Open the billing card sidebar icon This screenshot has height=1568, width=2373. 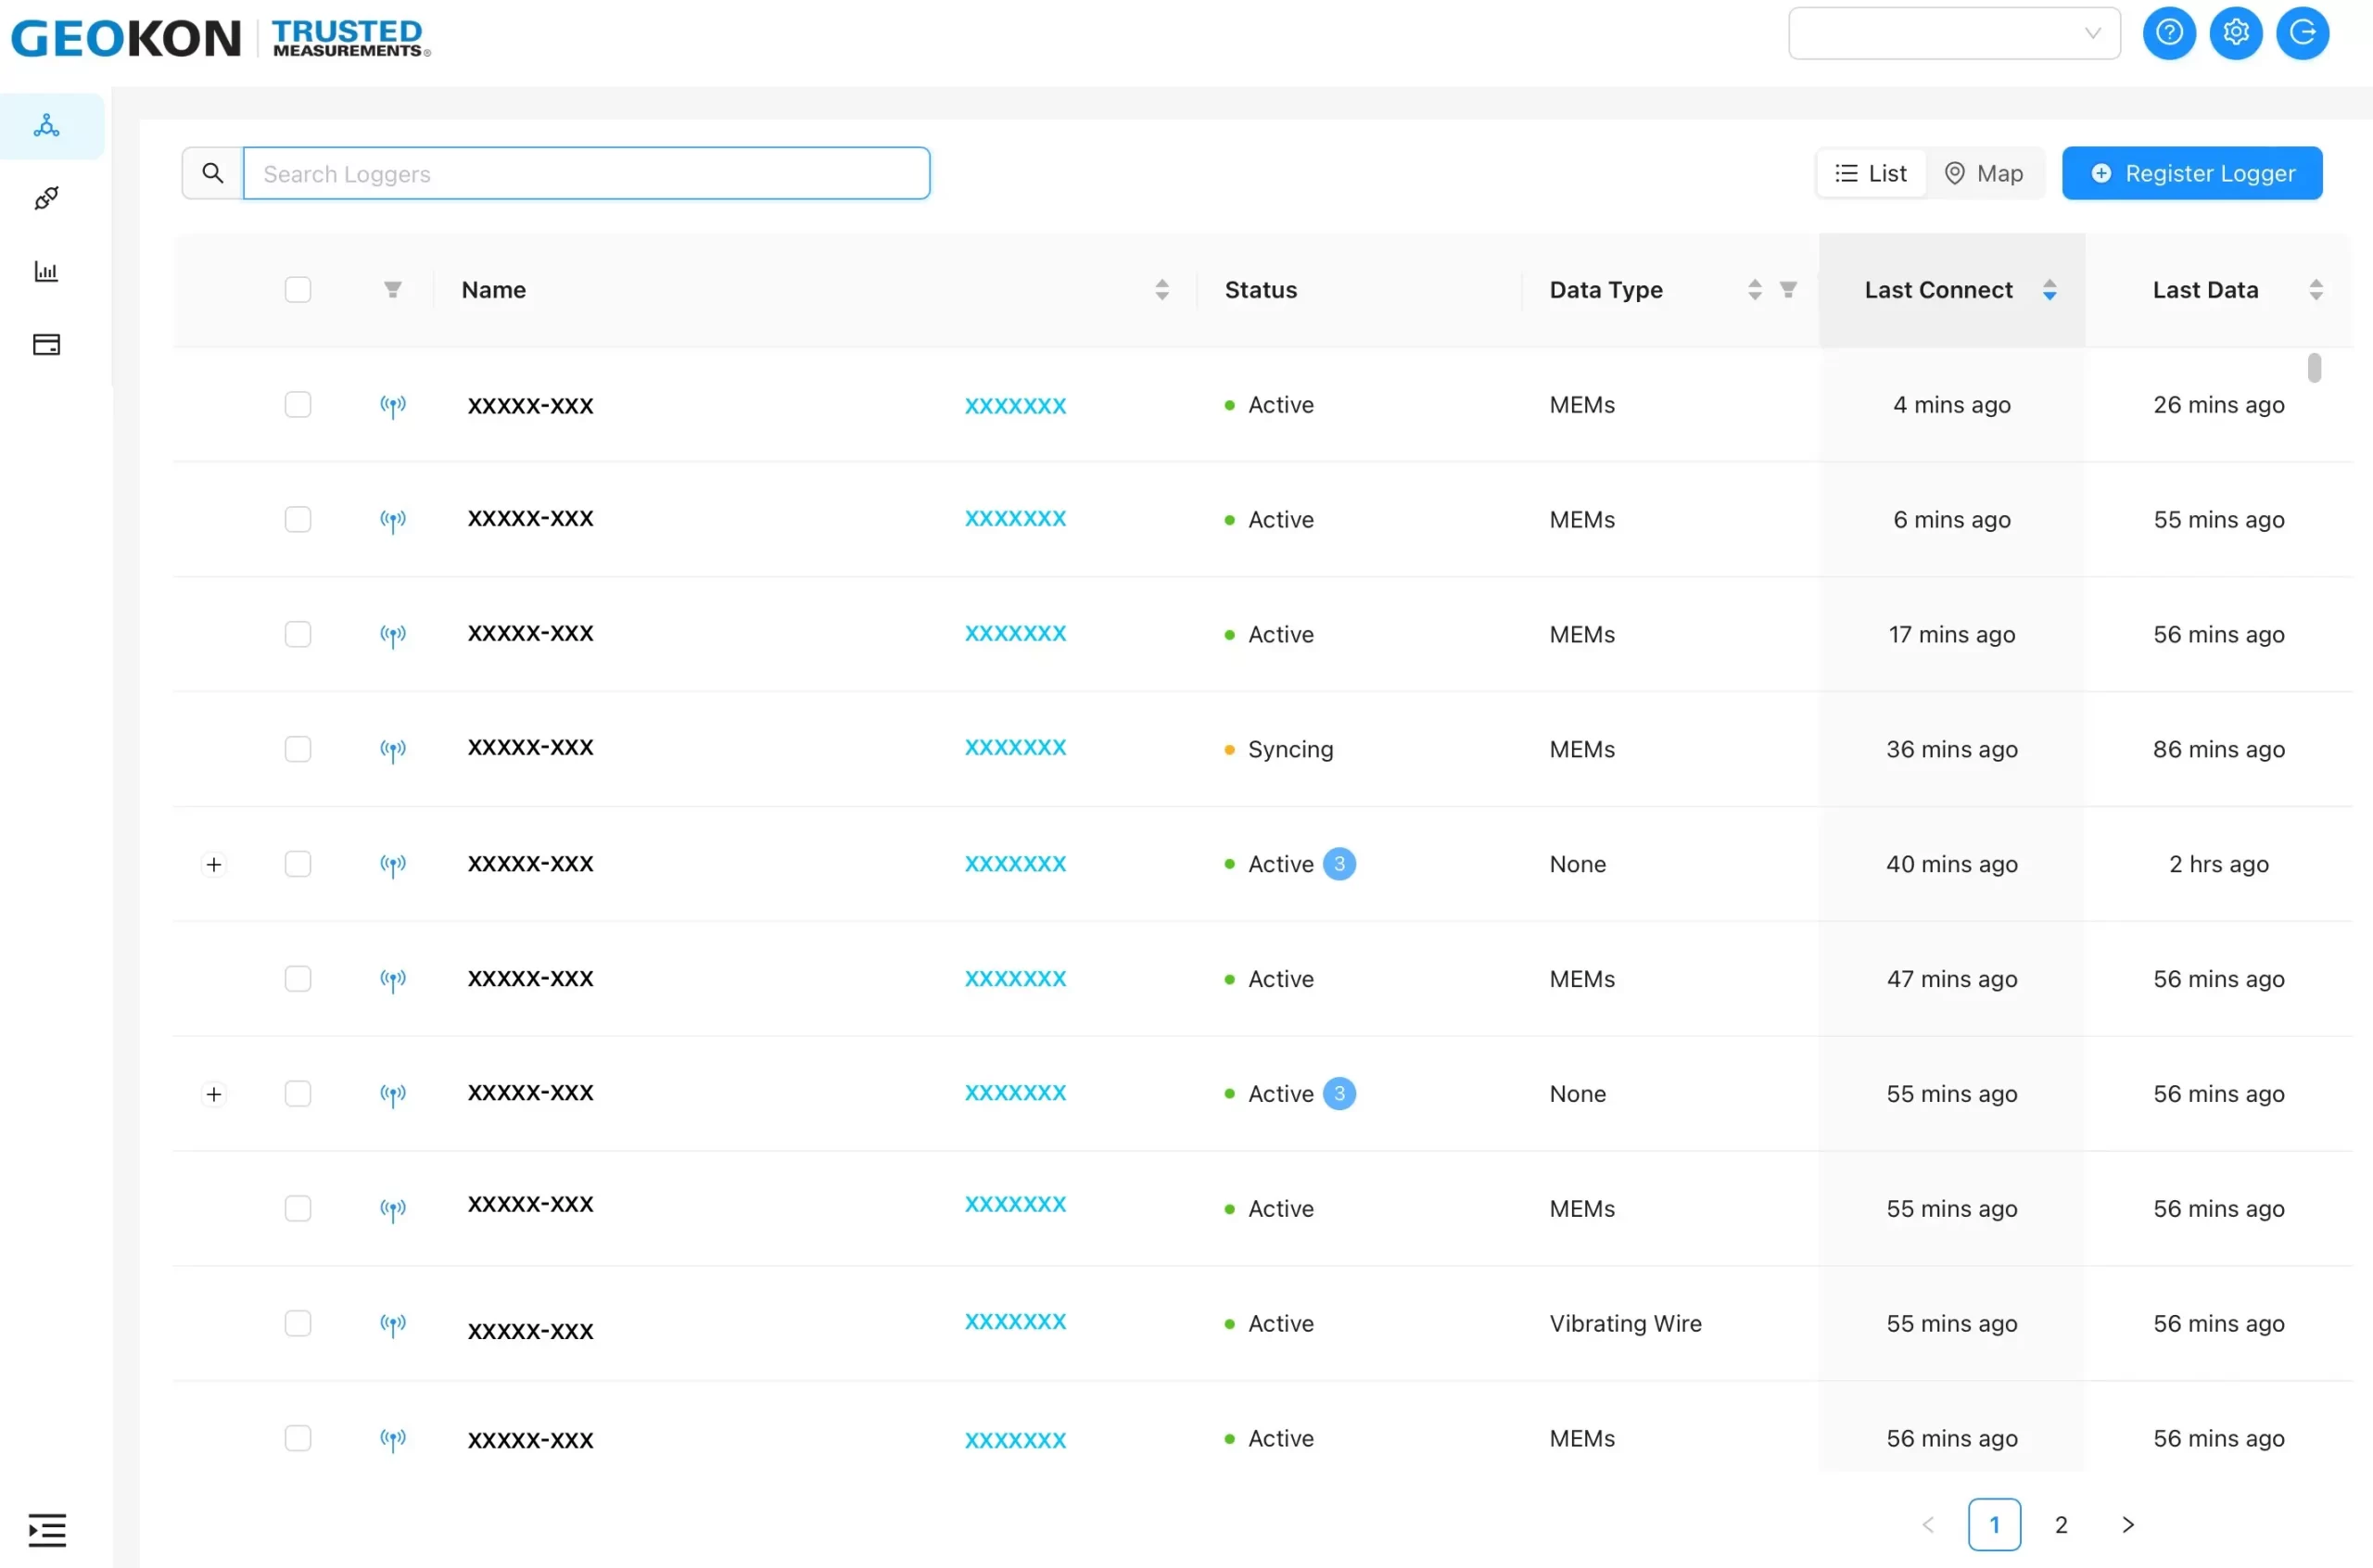point(46,345)
